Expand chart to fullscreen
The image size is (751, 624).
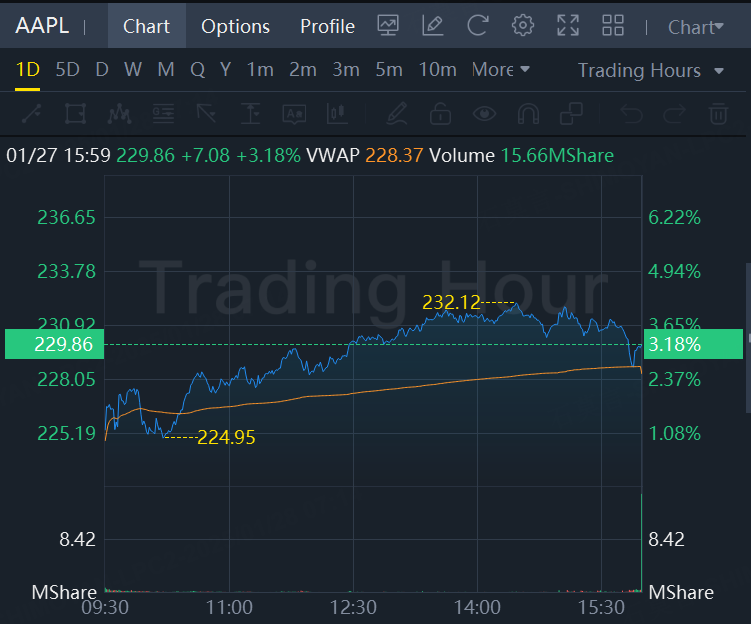click(x=567, y=26)
